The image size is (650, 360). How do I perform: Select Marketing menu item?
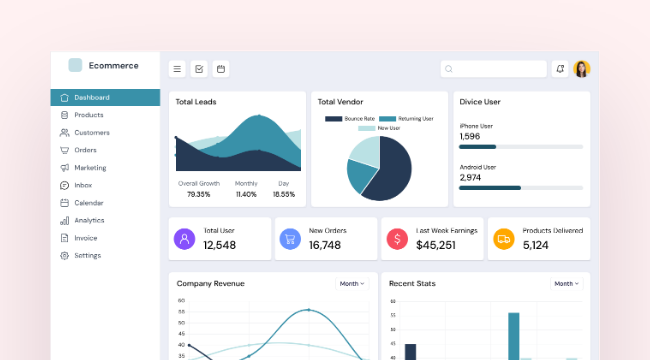click(x=90, y=168)
